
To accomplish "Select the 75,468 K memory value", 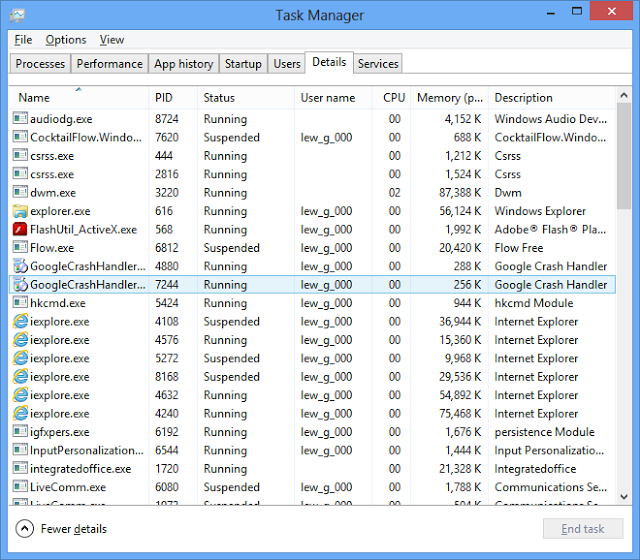I will (x=460, y=413).
